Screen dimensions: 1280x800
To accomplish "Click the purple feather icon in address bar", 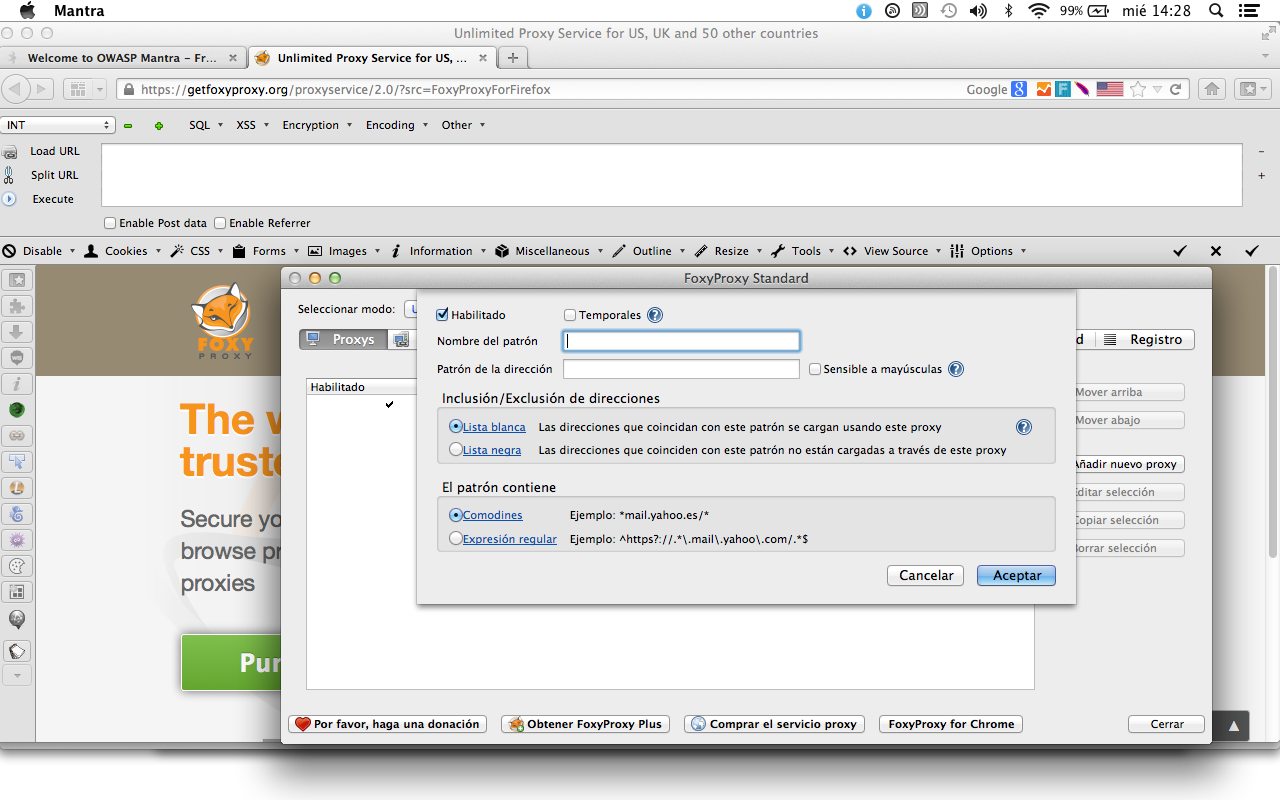I will pos(1082,89).
